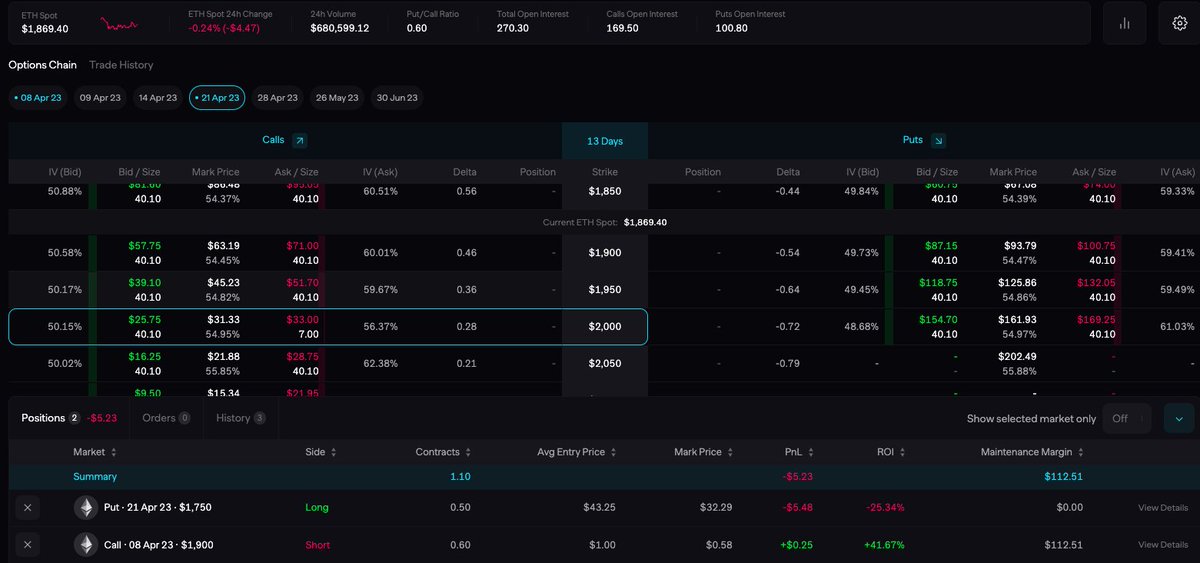The height and width of the screenshot is (563, 1200).
Task: Select the 30 Jun 23 expiry
Action: [x=397, y=98]
